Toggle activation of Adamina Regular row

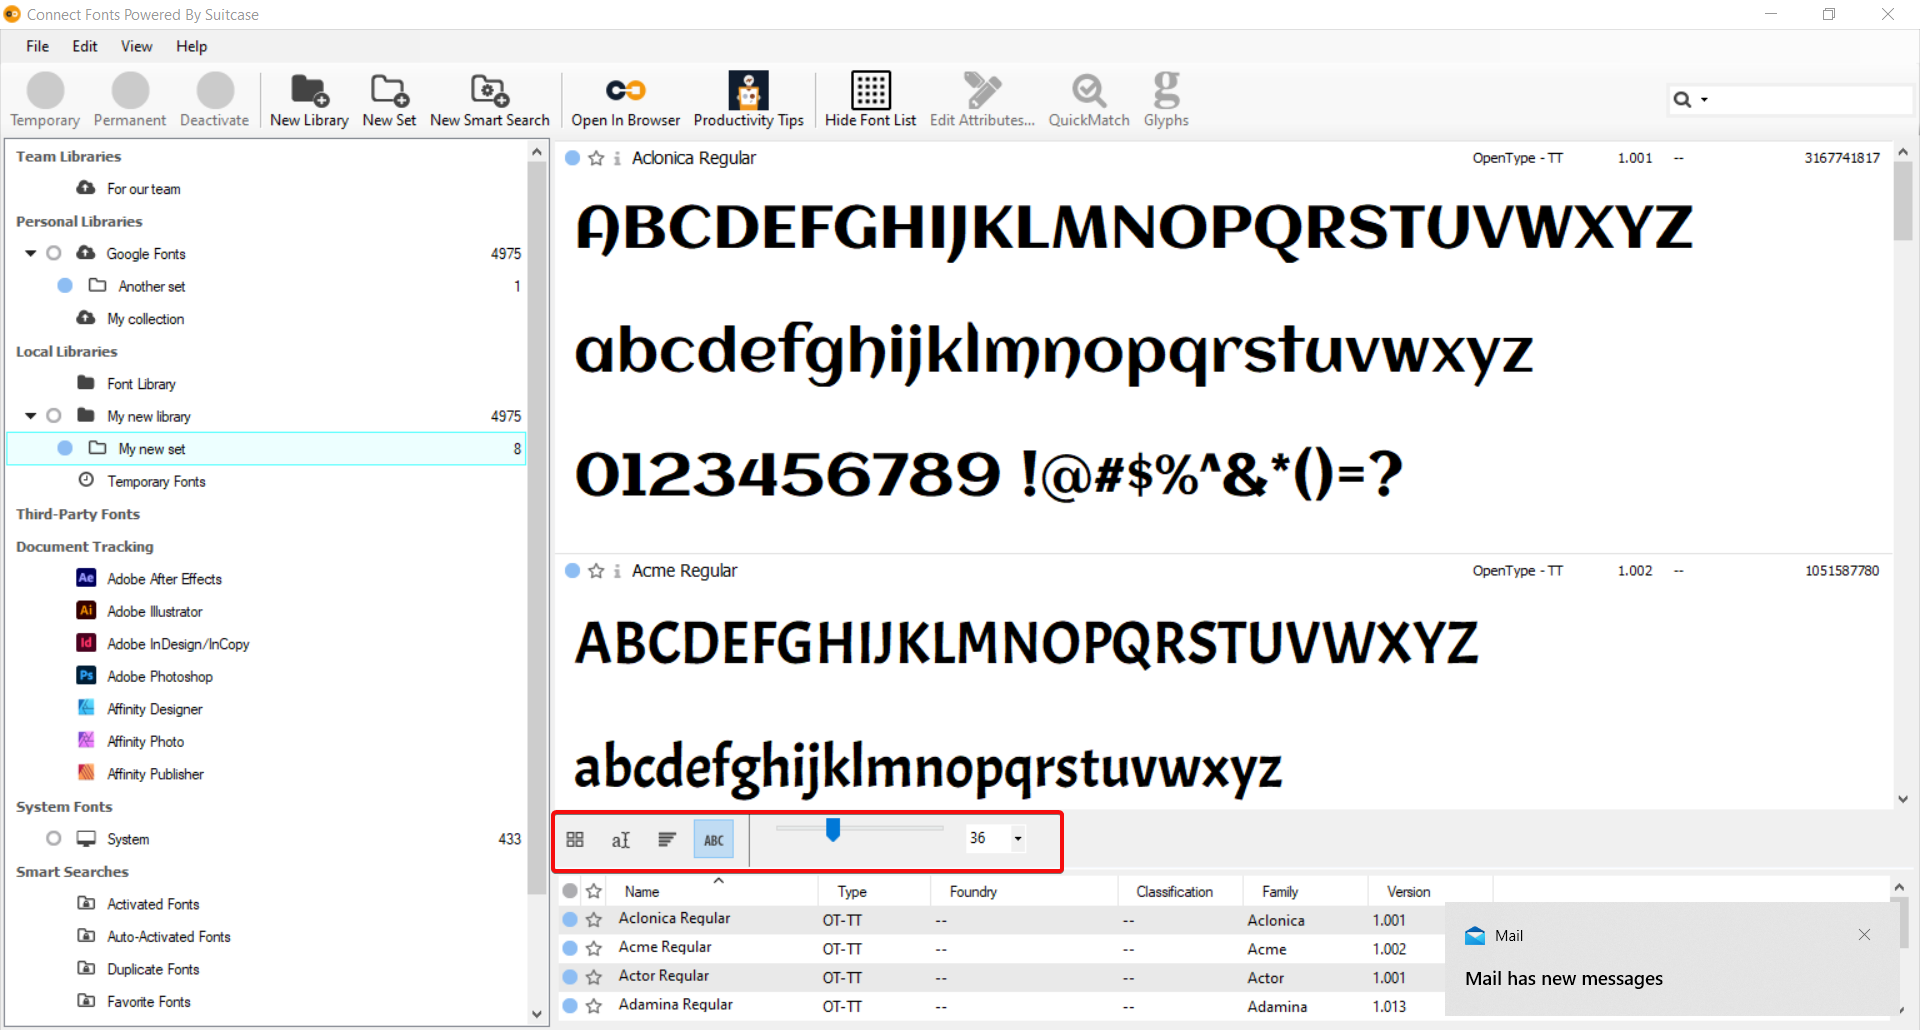(570, 1006)
